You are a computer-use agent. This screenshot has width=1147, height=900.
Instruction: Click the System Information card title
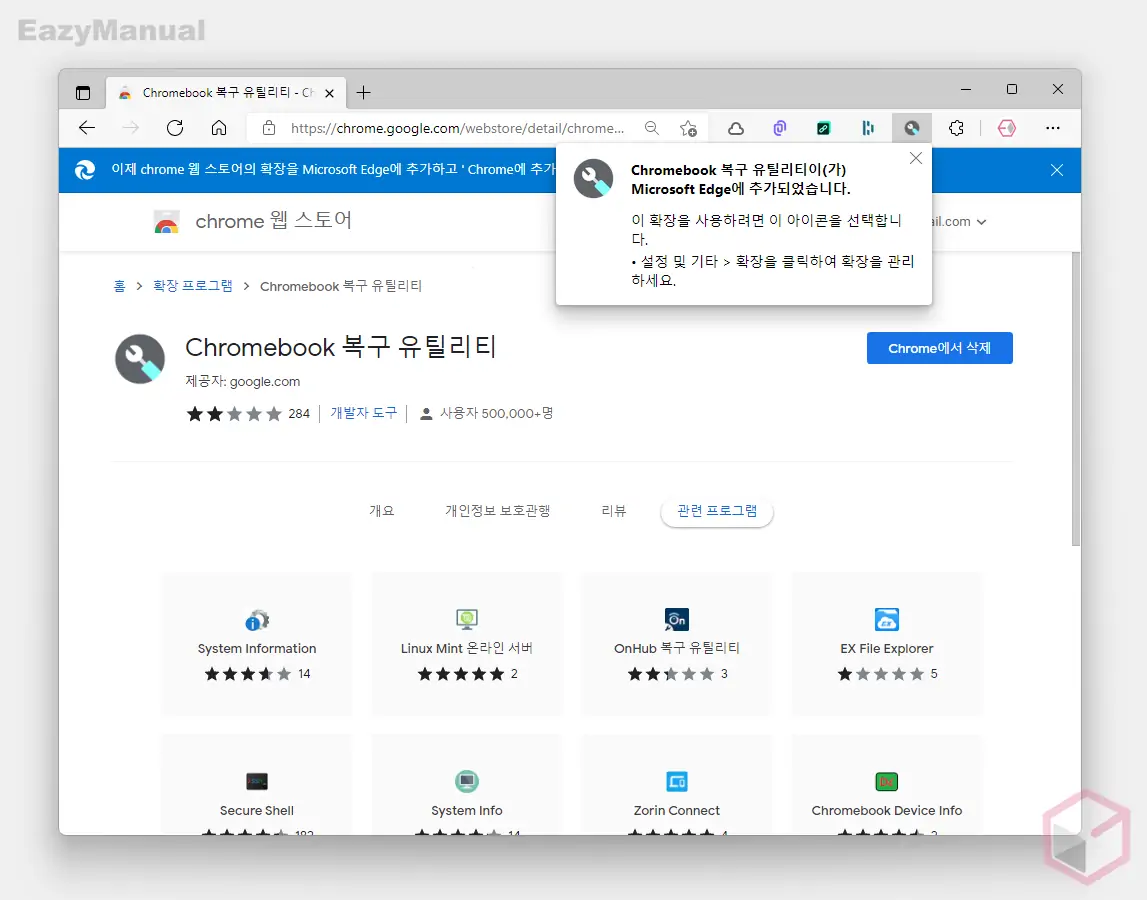257,648
